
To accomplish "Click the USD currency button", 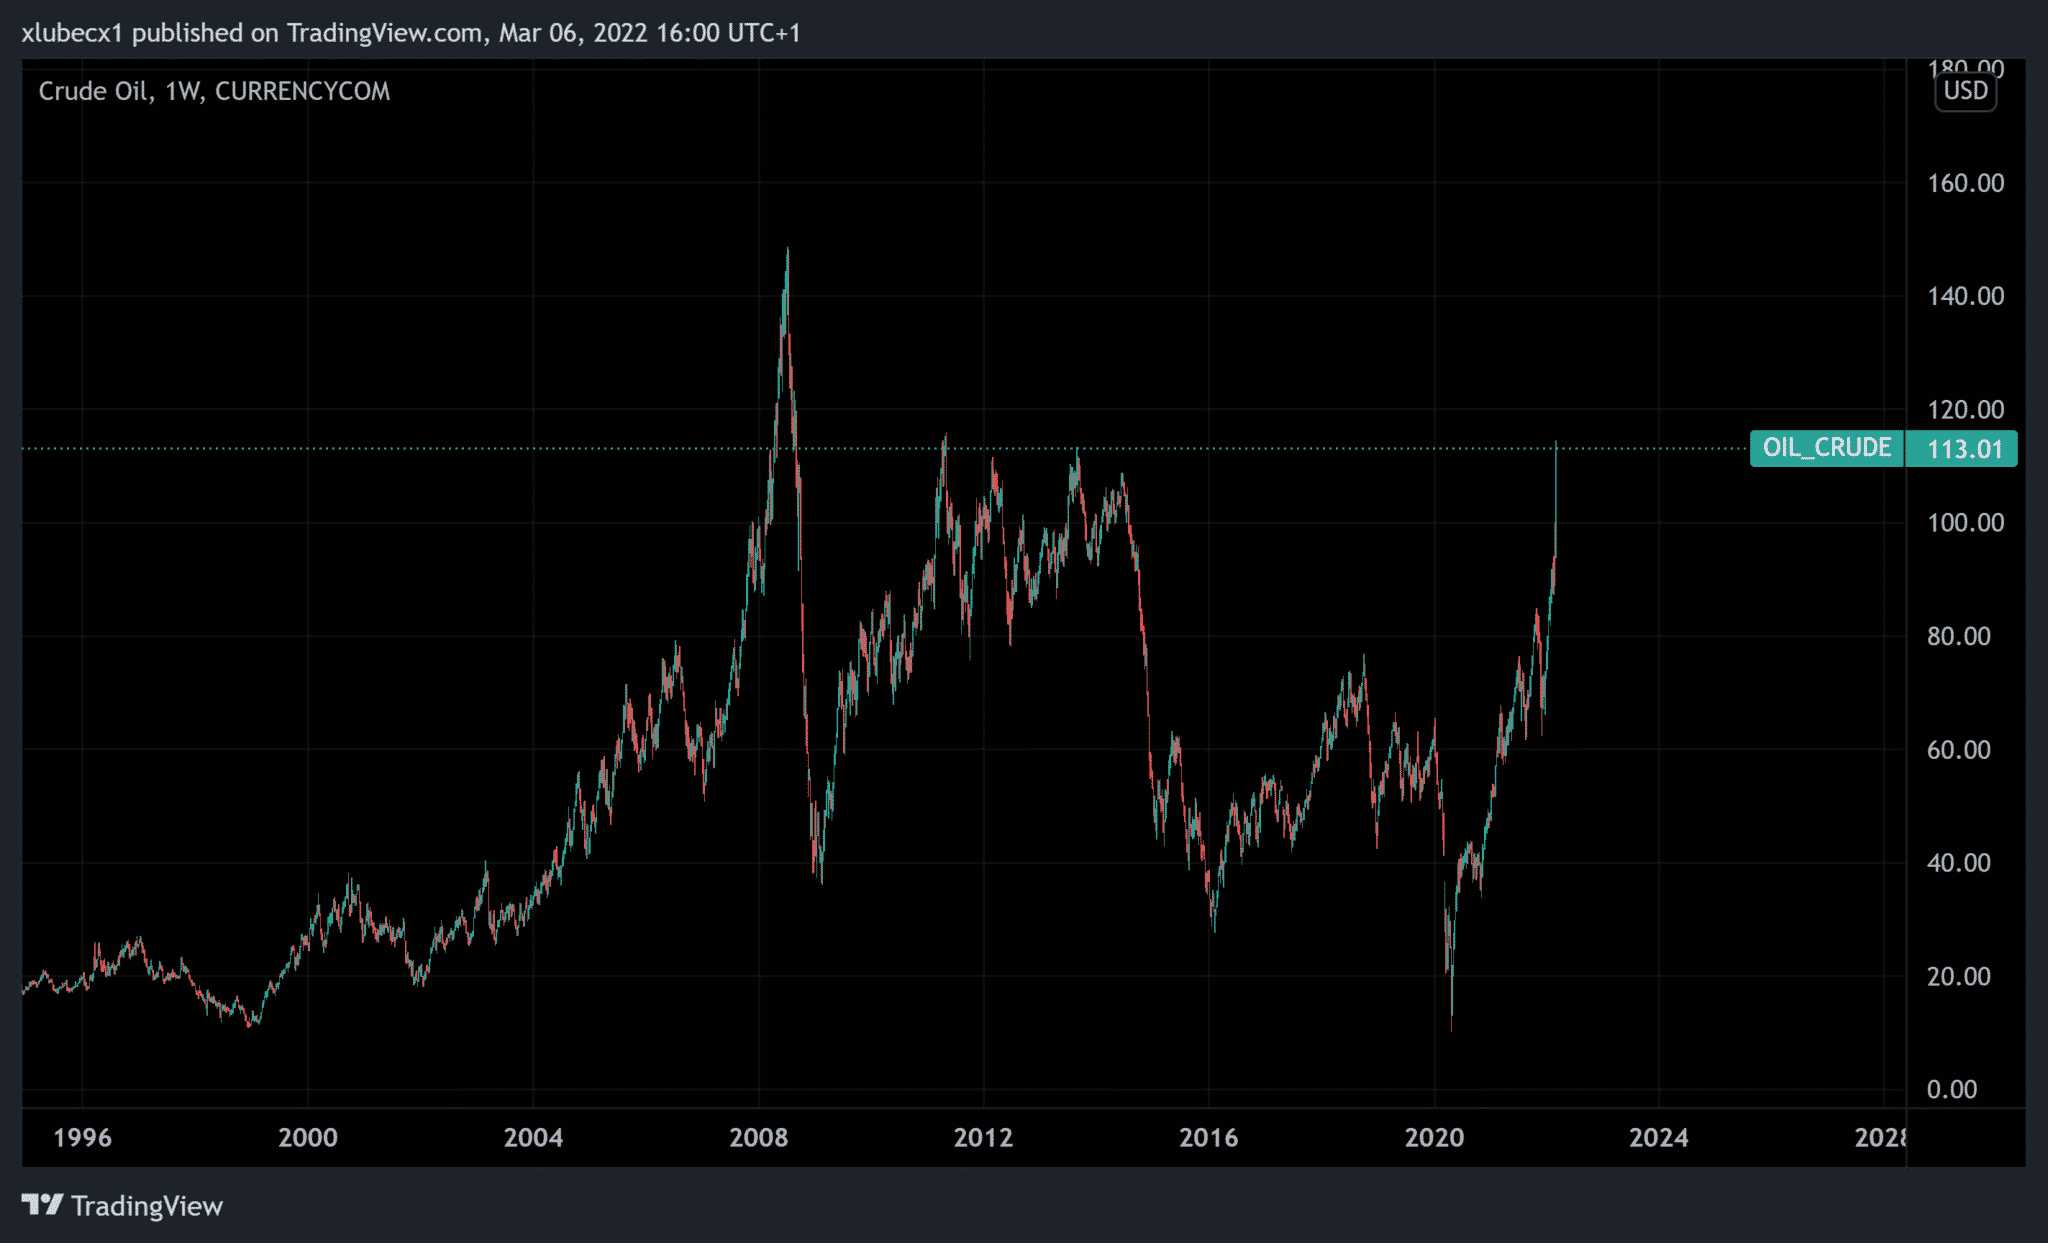I will (x=1965, y=91).
